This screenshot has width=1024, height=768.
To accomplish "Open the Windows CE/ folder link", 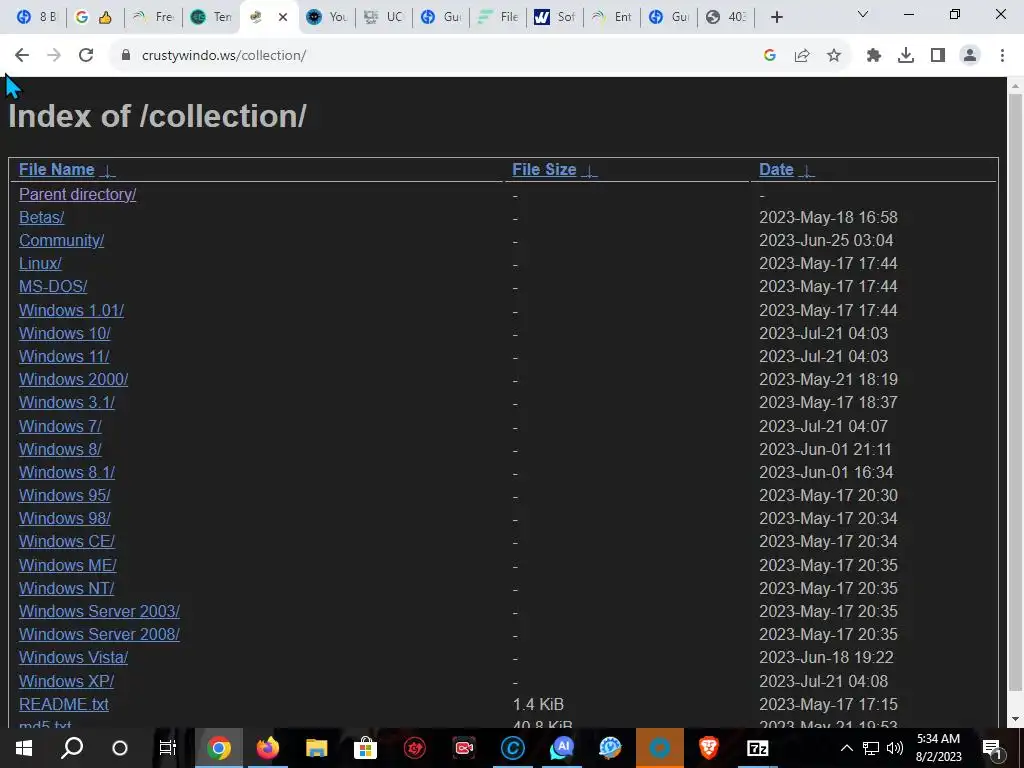I will coord(67,541).
